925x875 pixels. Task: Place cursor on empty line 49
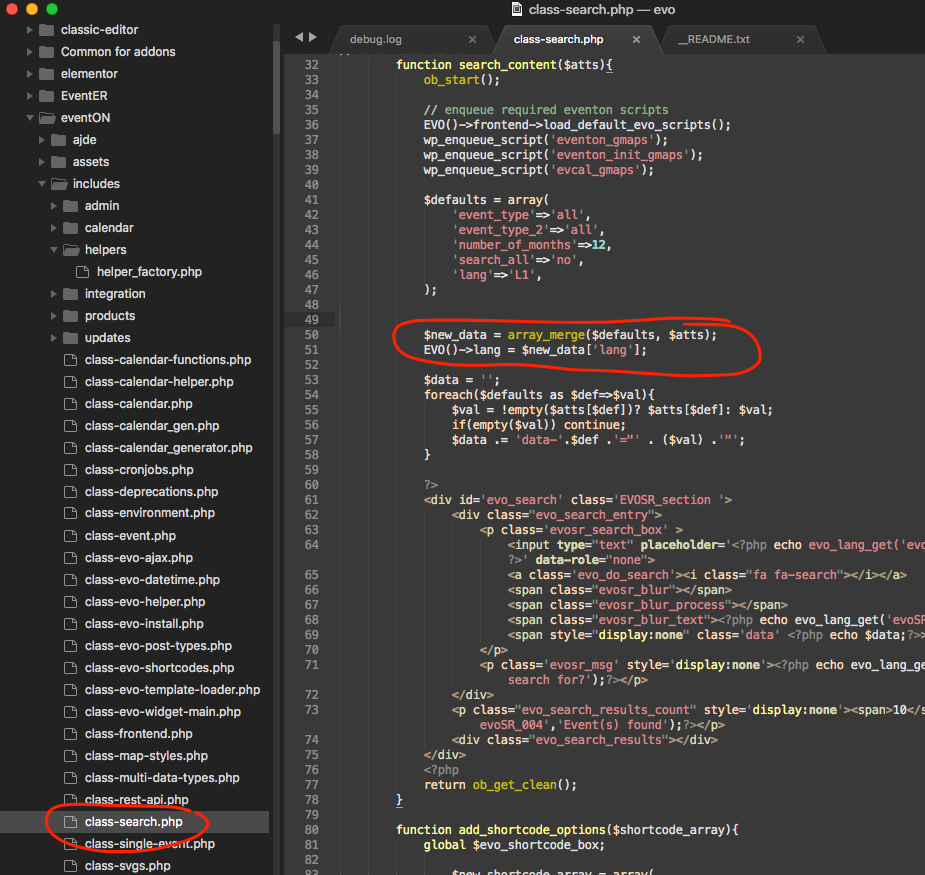pyautogui.click(x=600, y=319)
